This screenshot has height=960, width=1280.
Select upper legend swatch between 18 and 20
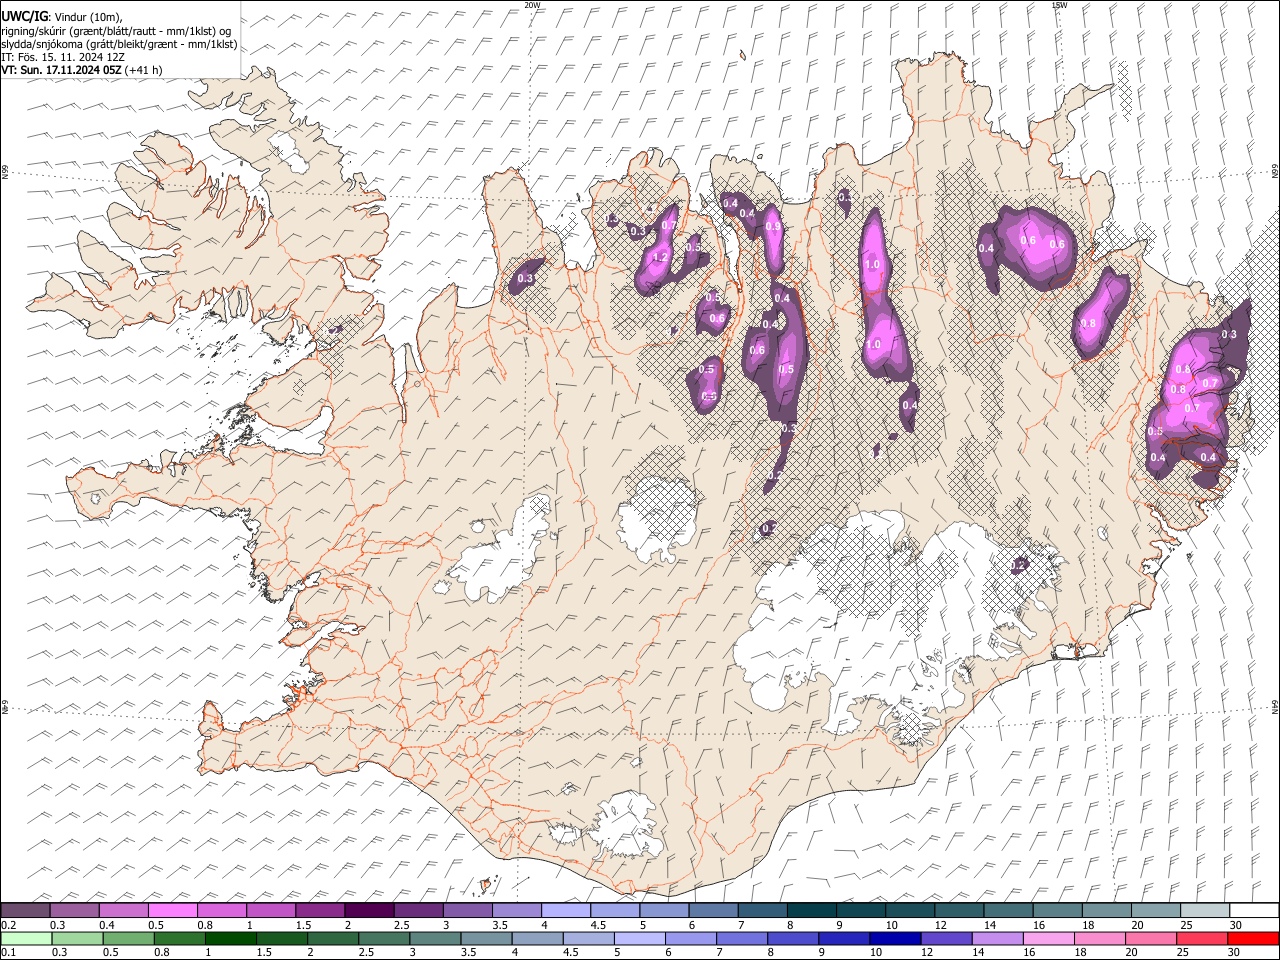[1105, 910]
